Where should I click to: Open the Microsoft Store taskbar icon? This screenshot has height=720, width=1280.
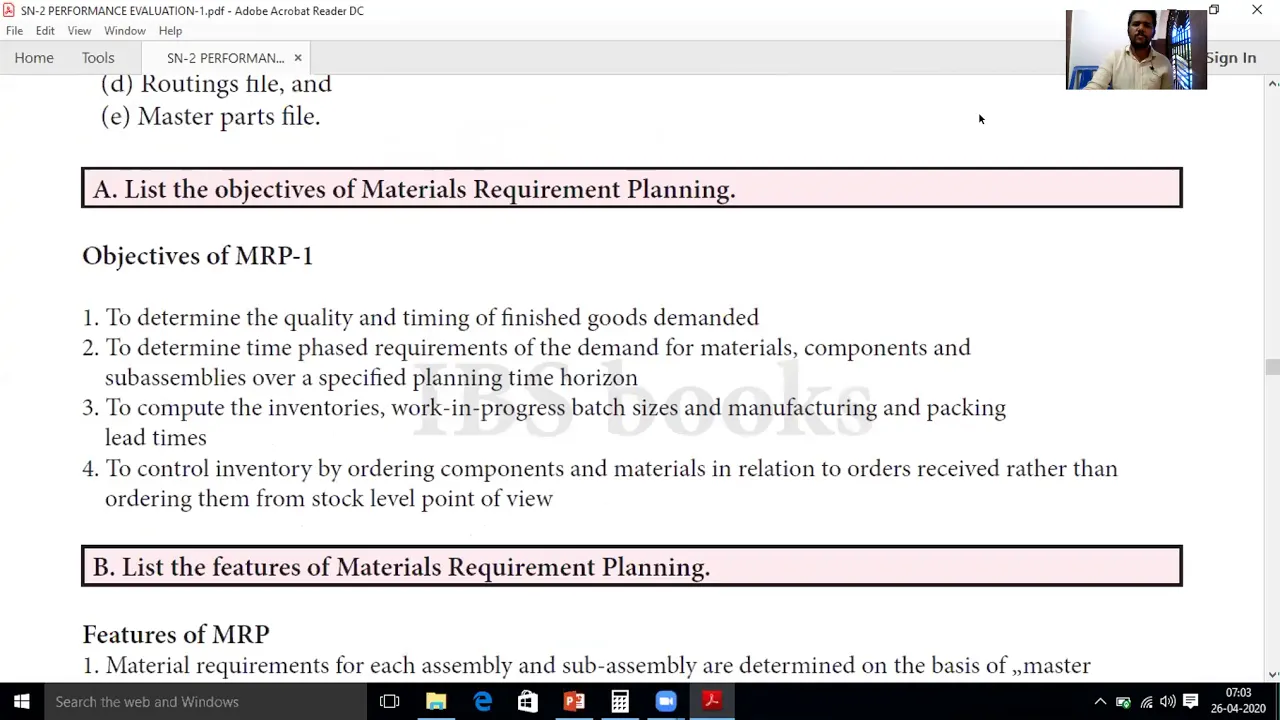tap(528, 701)
